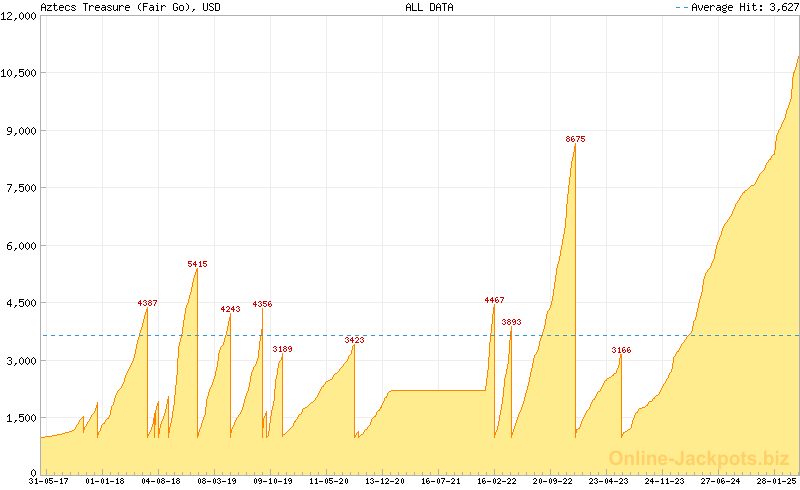Click the 3166 peak value label

[621, 350]
